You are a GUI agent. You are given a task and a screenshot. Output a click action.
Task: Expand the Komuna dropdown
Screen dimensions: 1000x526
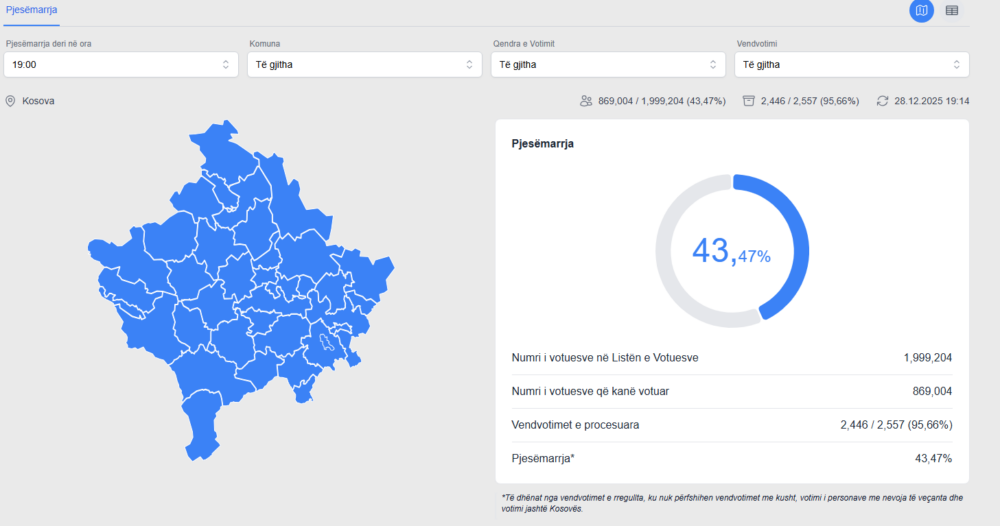[x=364, y=65]
